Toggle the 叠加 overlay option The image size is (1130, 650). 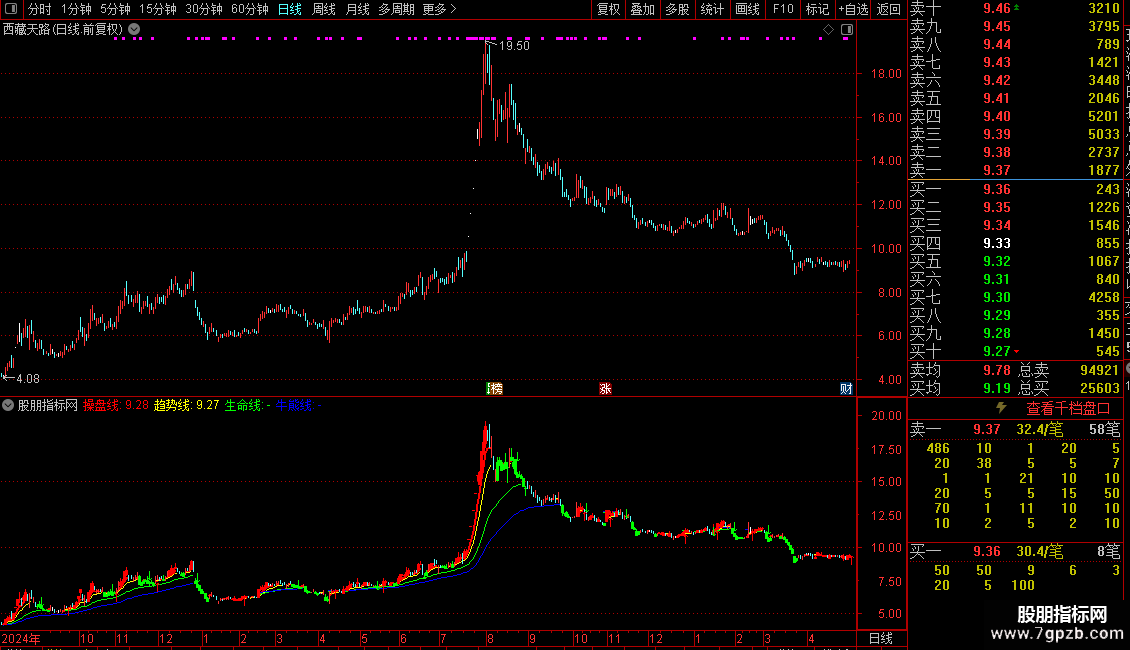click(x=642, y=9)
